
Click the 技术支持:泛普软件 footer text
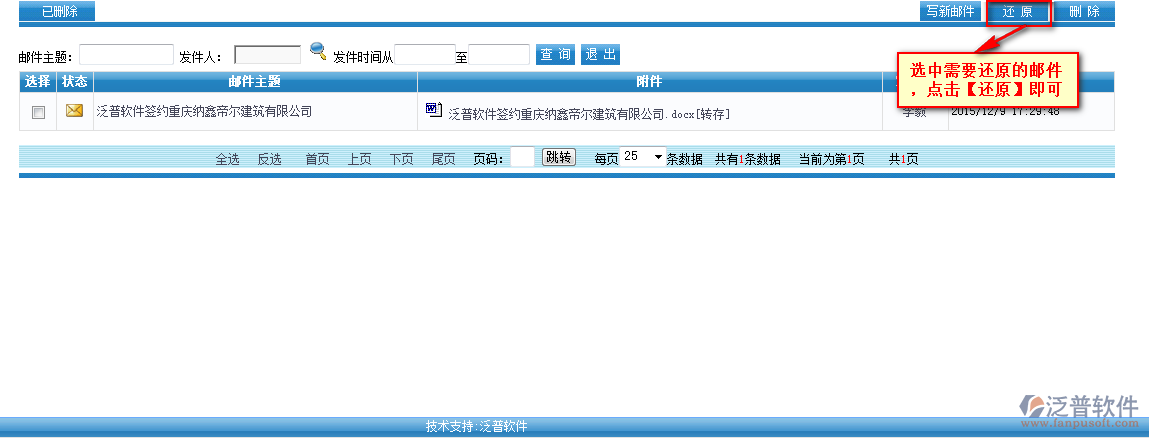(476, 427)
